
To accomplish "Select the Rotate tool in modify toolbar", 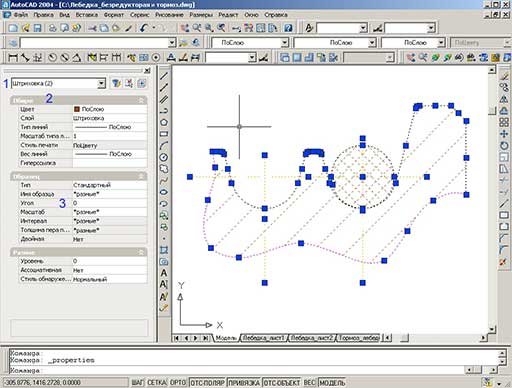I will 504,145.
